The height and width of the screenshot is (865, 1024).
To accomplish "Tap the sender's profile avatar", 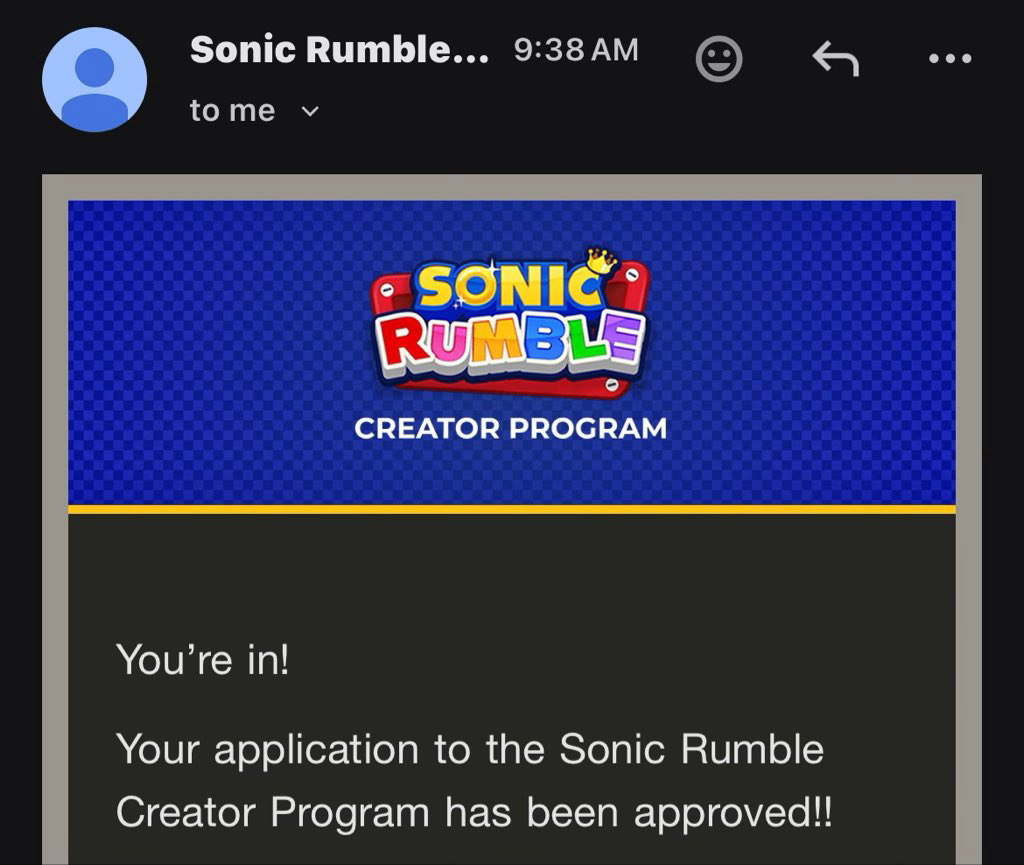I will (x=94, y=80).
